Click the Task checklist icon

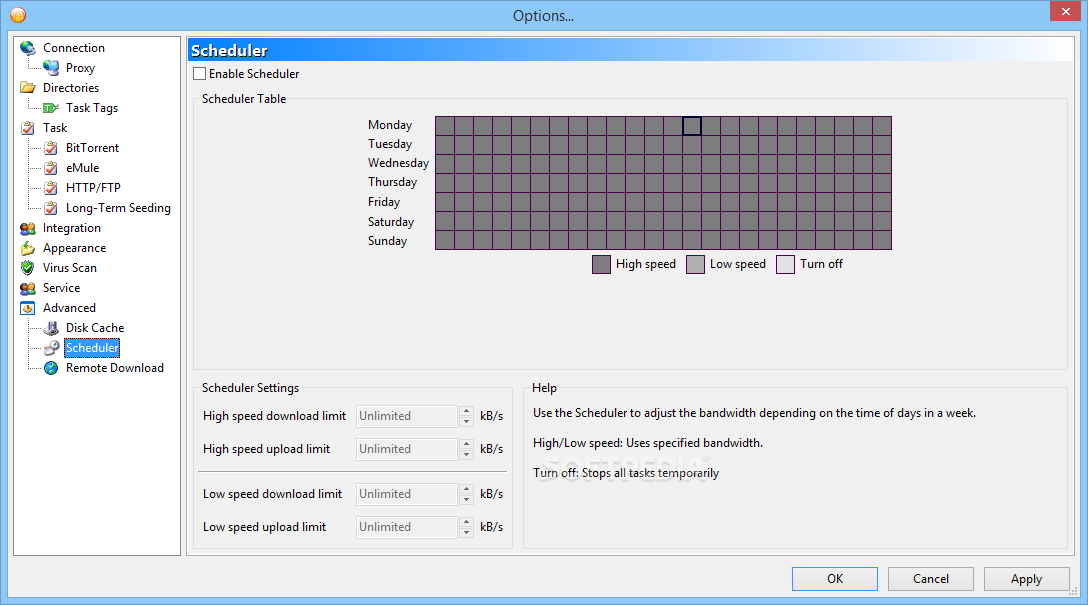(x=28, y=128)
